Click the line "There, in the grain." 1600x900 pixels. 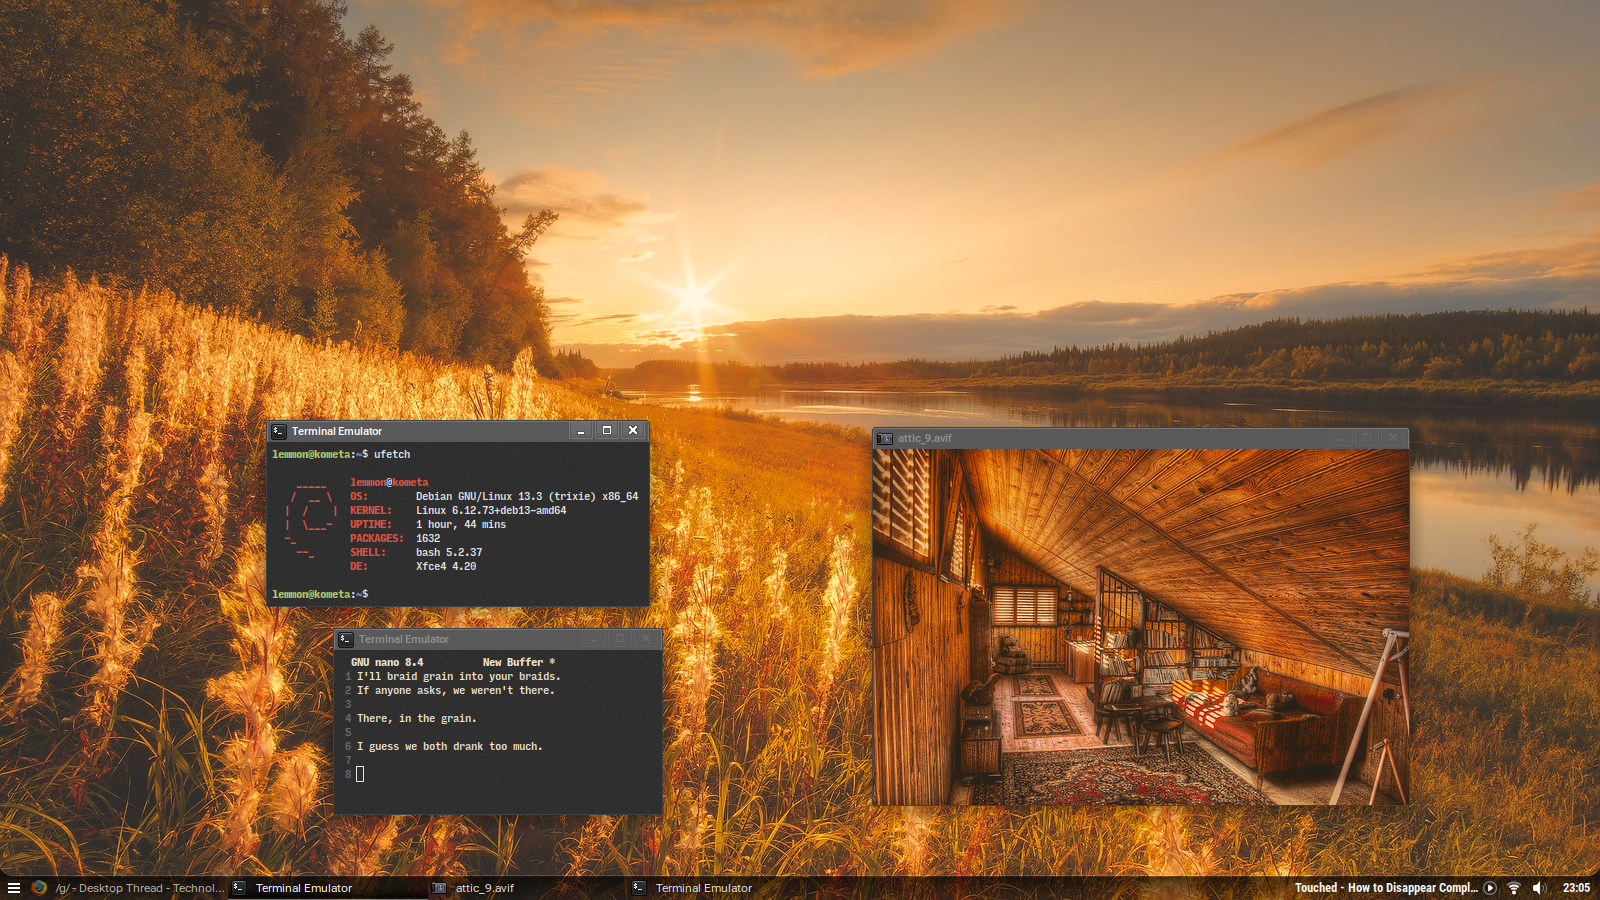(417, 718)
